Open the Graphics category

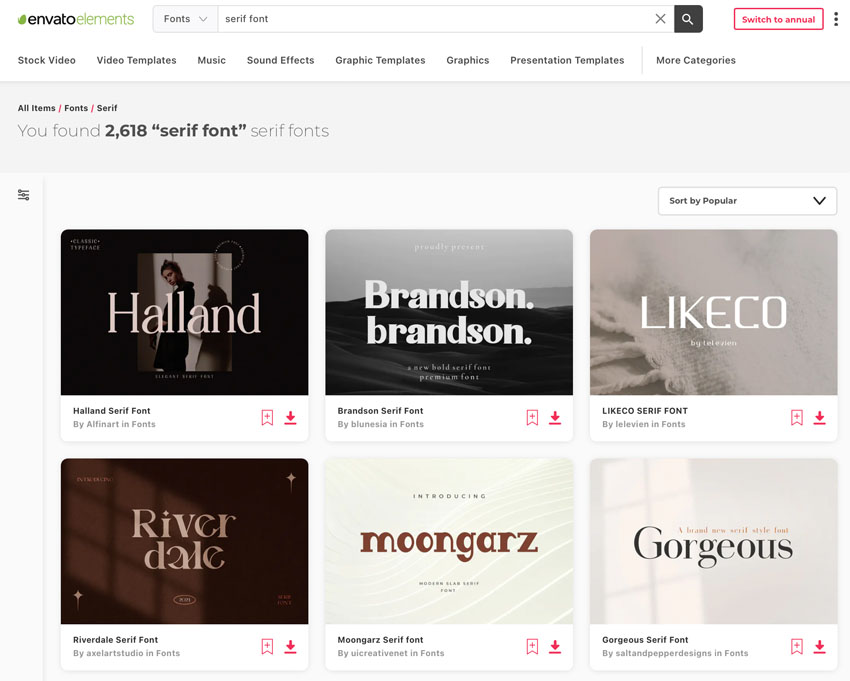(468, 60)
